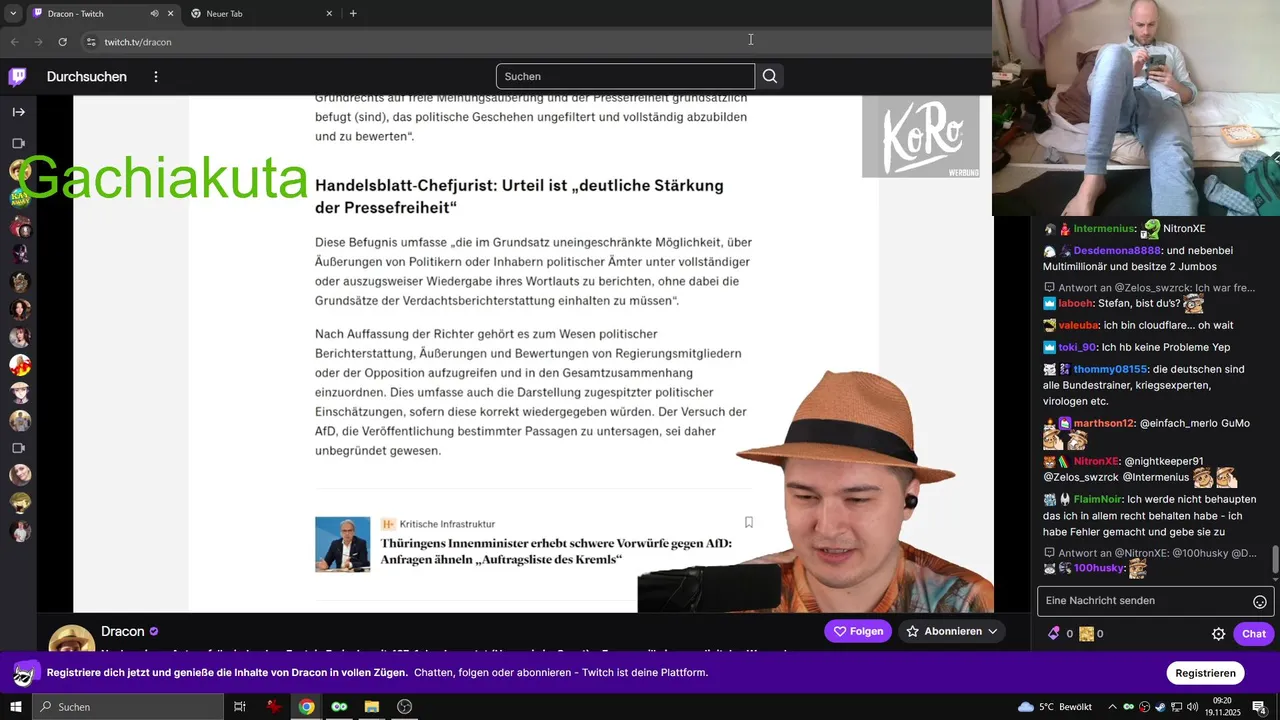The height and width of the screenshot is (720, 1280).
Task: Open the round icon right of File Explorer
Action: point(405,707)
